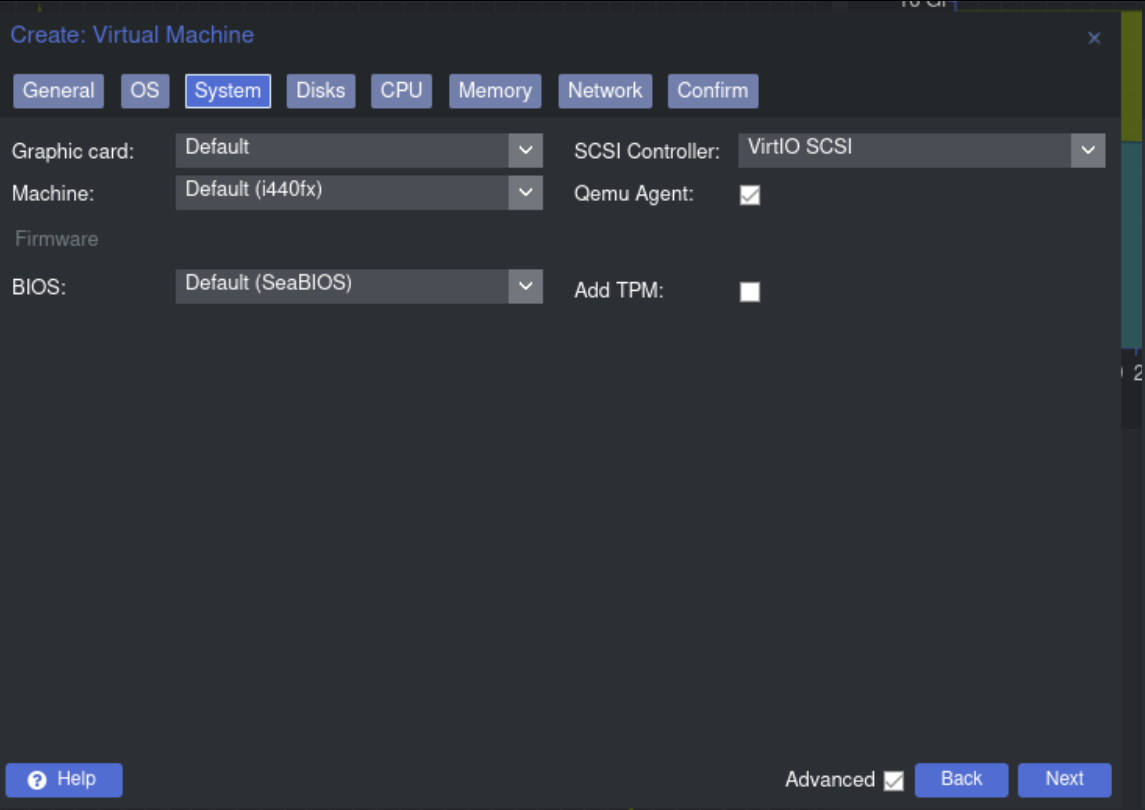Open the Network tab
The image size is (1145, 810).
tap(605, 91)
